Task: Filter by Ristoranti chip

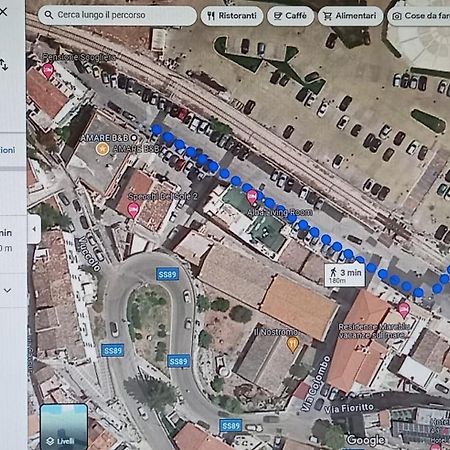Action: pos(232,16)
